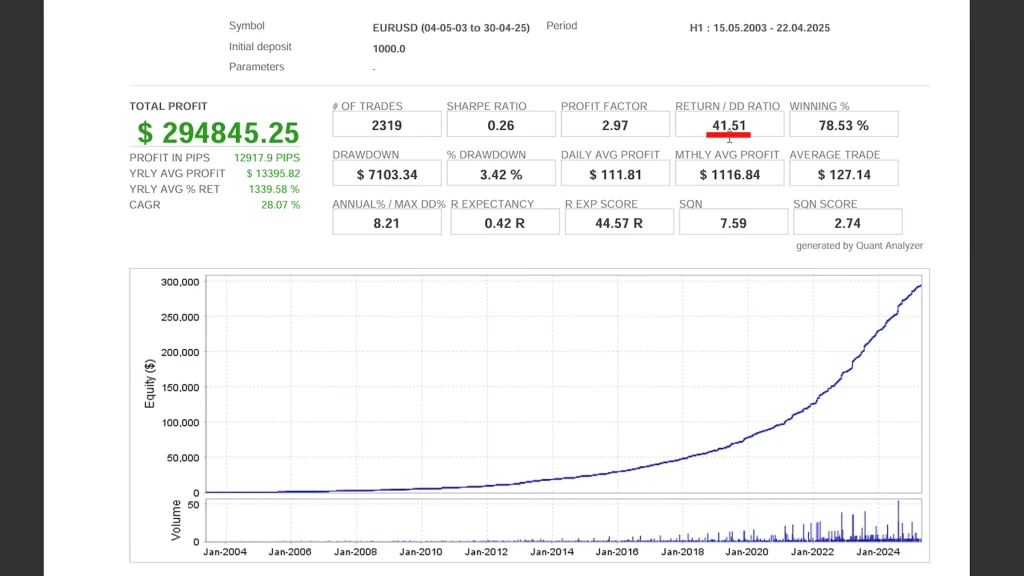The image size is (1024, 576).
Task: Click the Jan-2020 label on the time axis
Action: click(746, 551)
